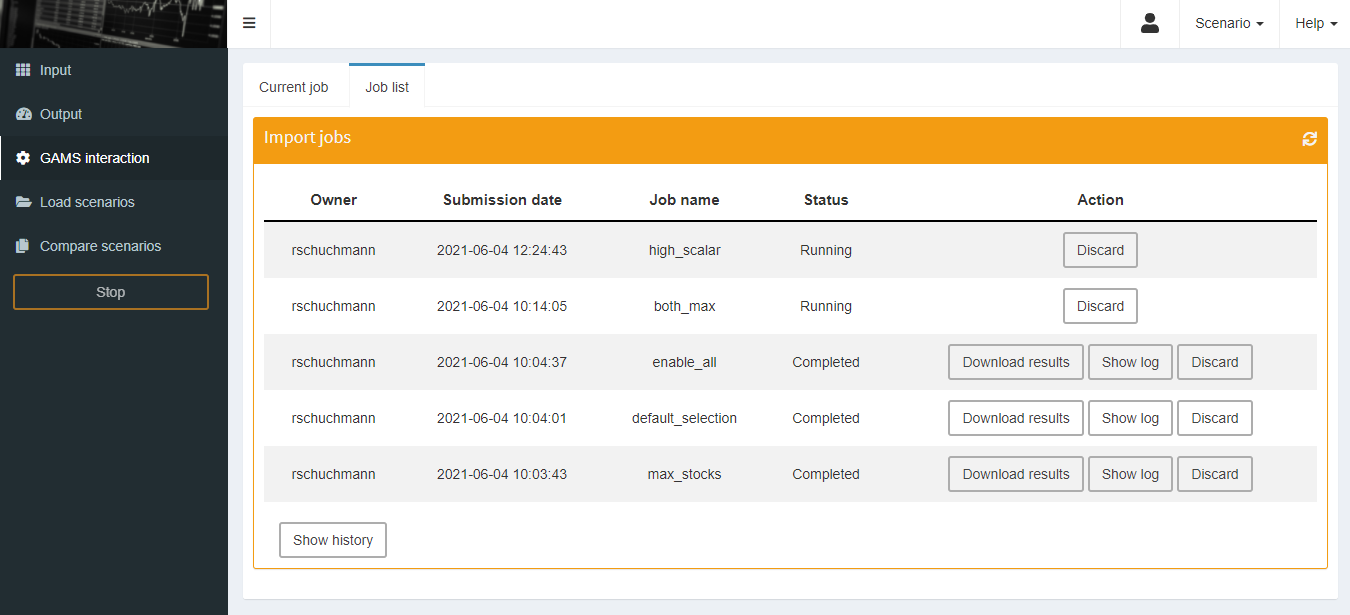The height and width of the screenshot is (615, 1350).
Task: Discard the both_max job
Action: 1100,306
